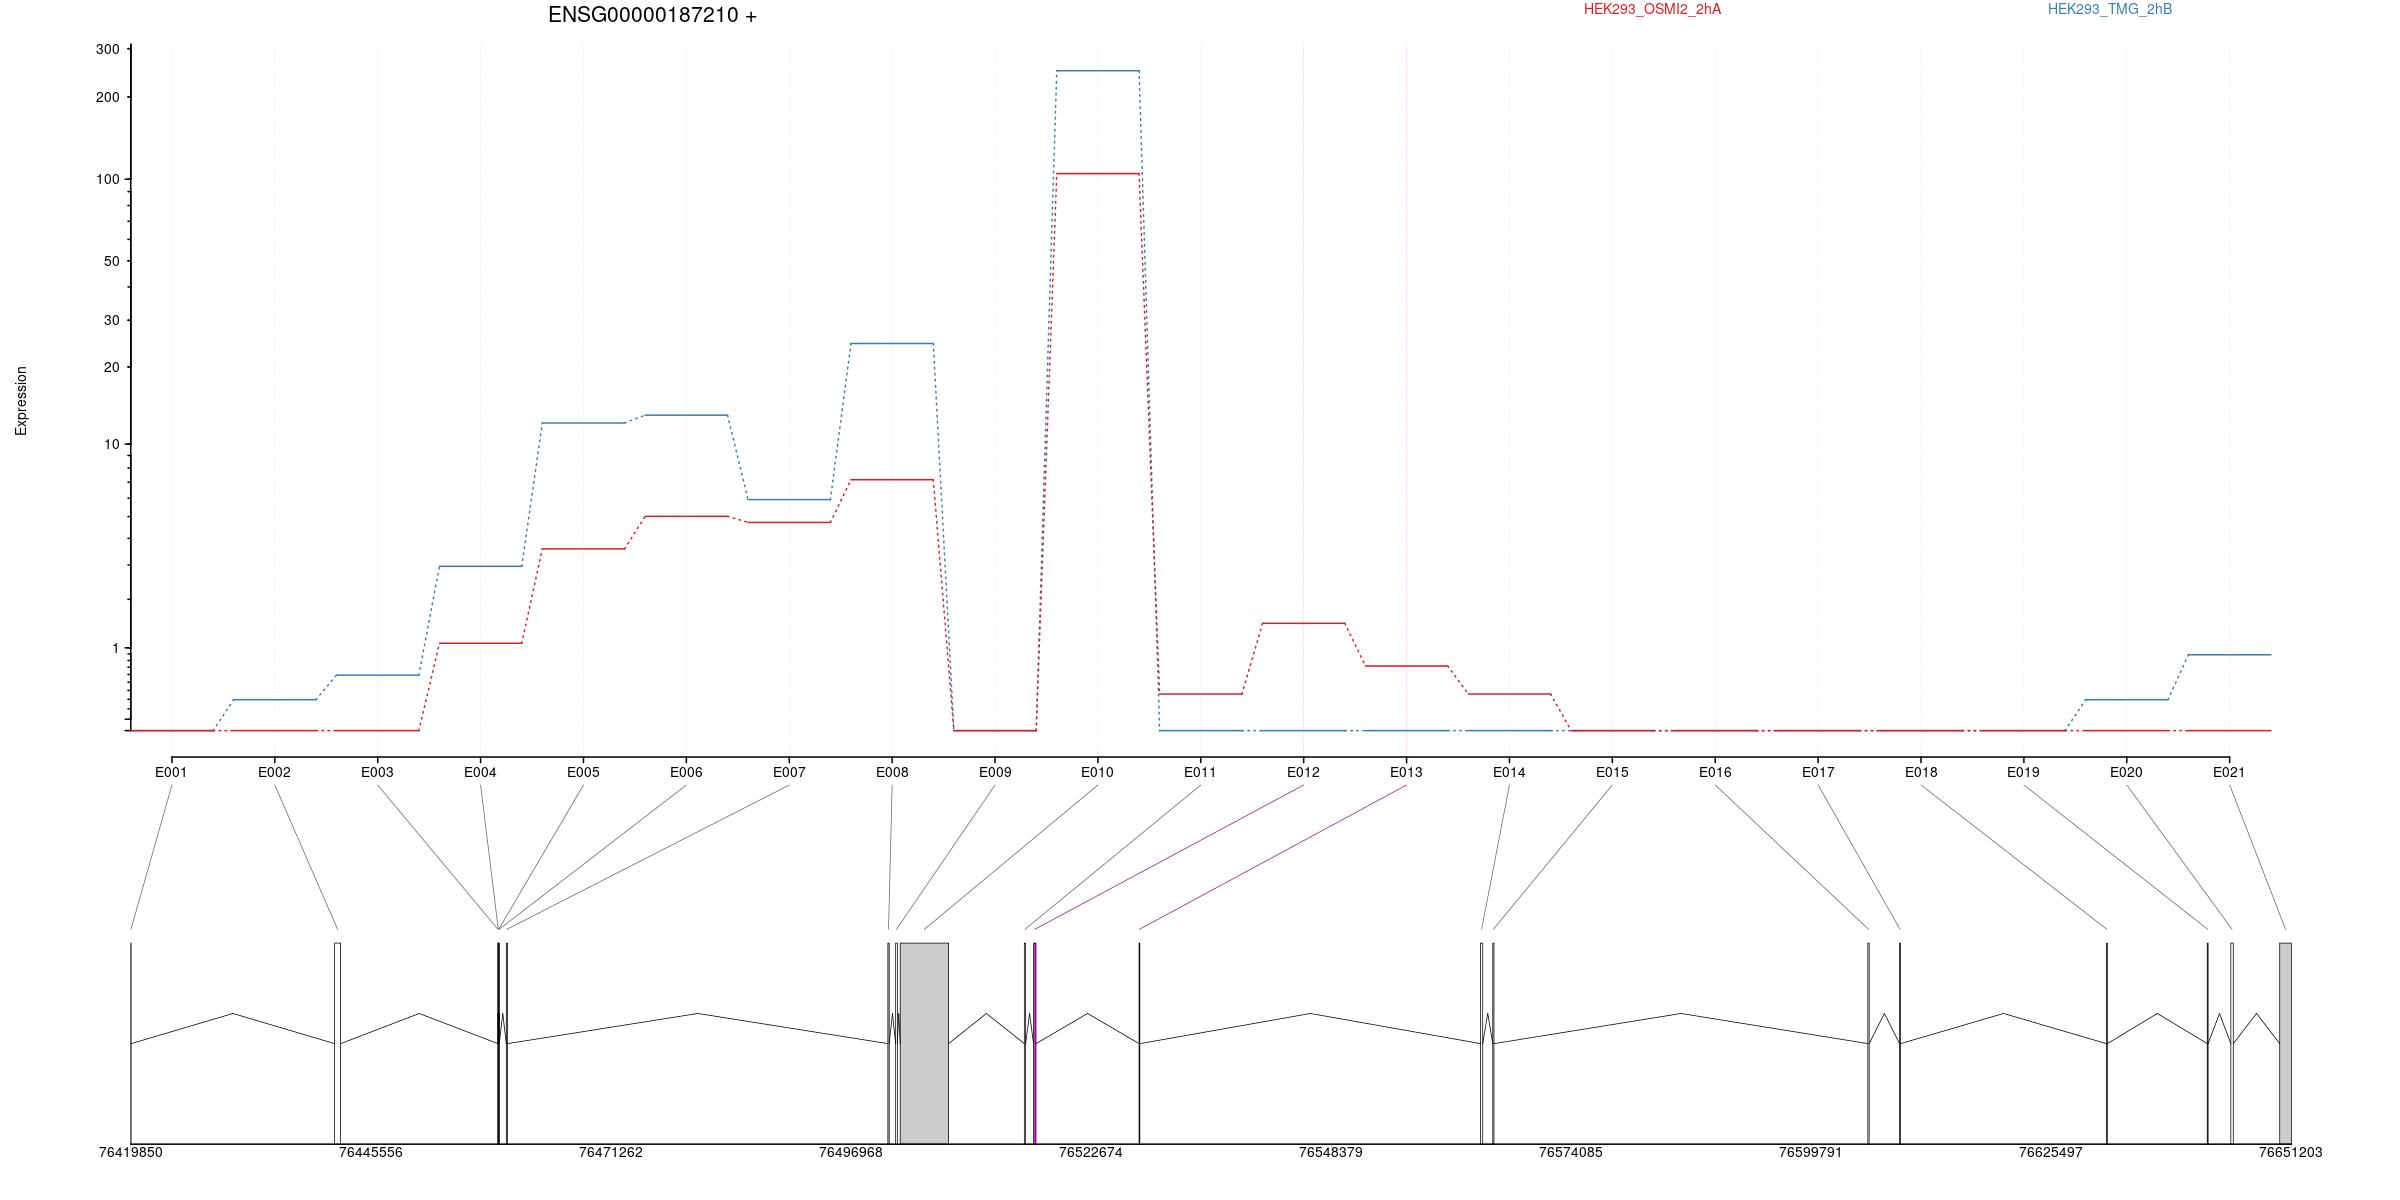2400x1200 pixels.
Task: Click exon label E020
Action: click(2126, 772)
